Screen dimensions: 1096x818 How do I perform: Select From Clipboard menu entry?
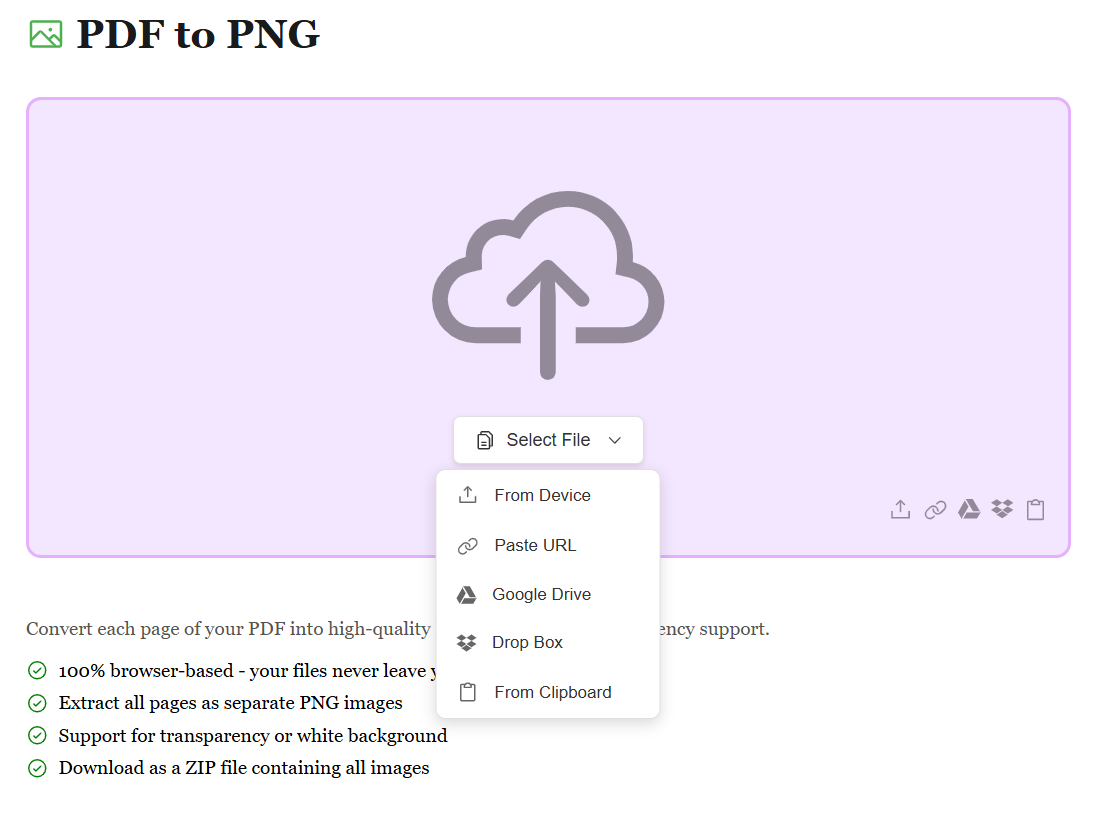[x=552, y=692]
